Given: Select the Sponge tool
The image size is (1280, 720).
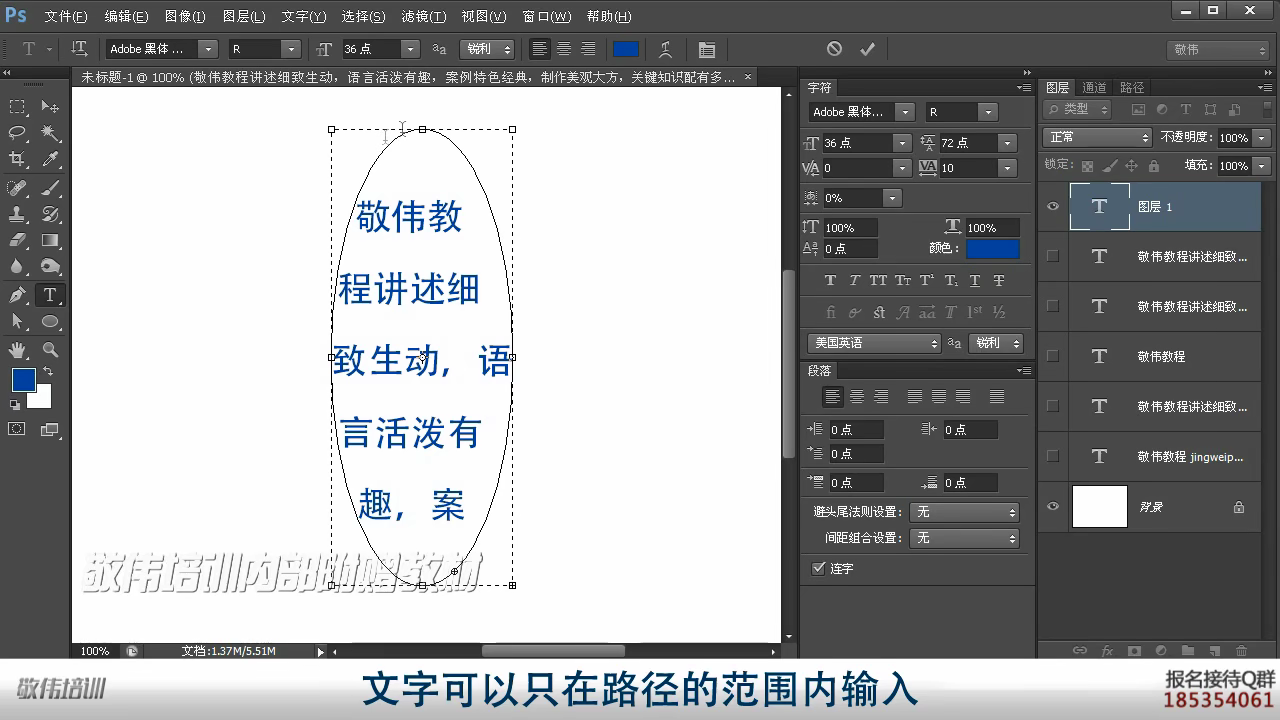Looking at the screenshot, I should 50,267.
